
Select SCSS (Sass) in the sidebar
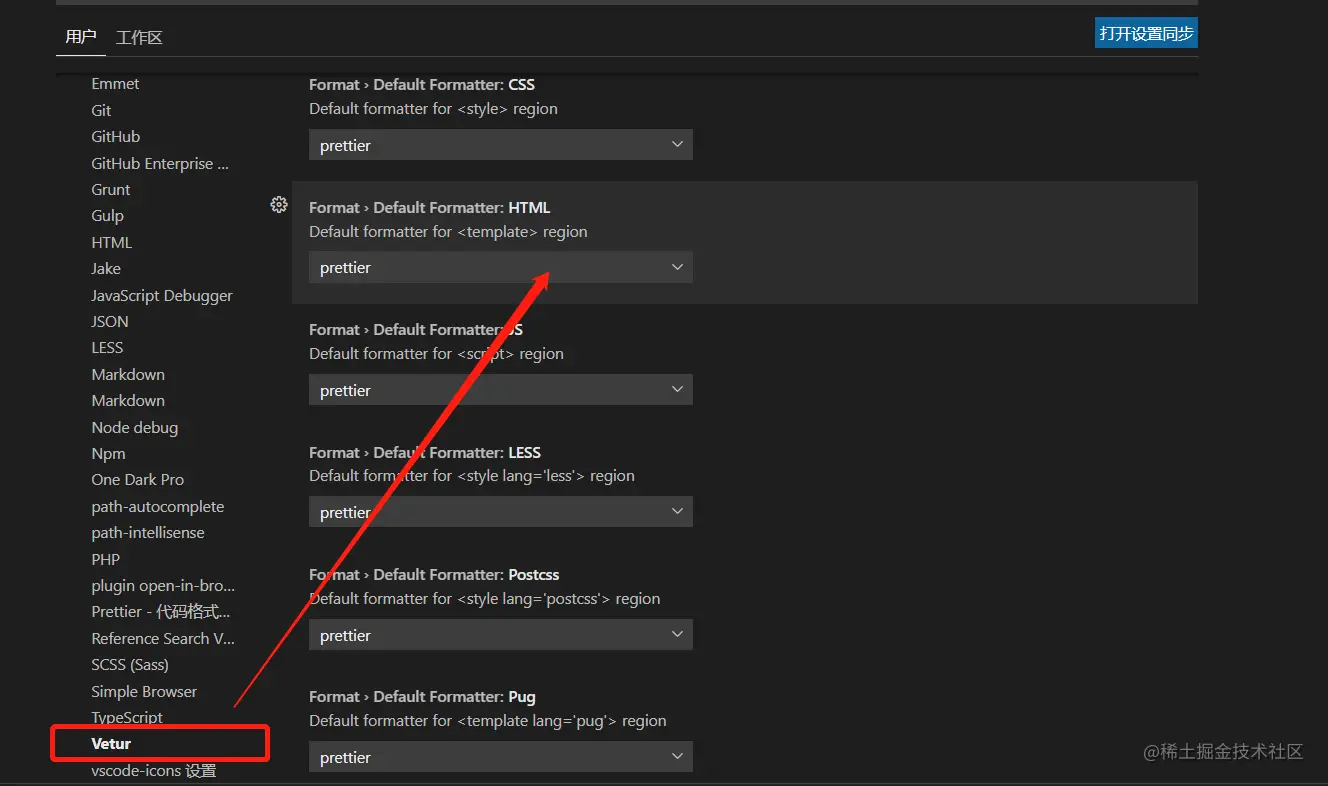click(130, 664)
